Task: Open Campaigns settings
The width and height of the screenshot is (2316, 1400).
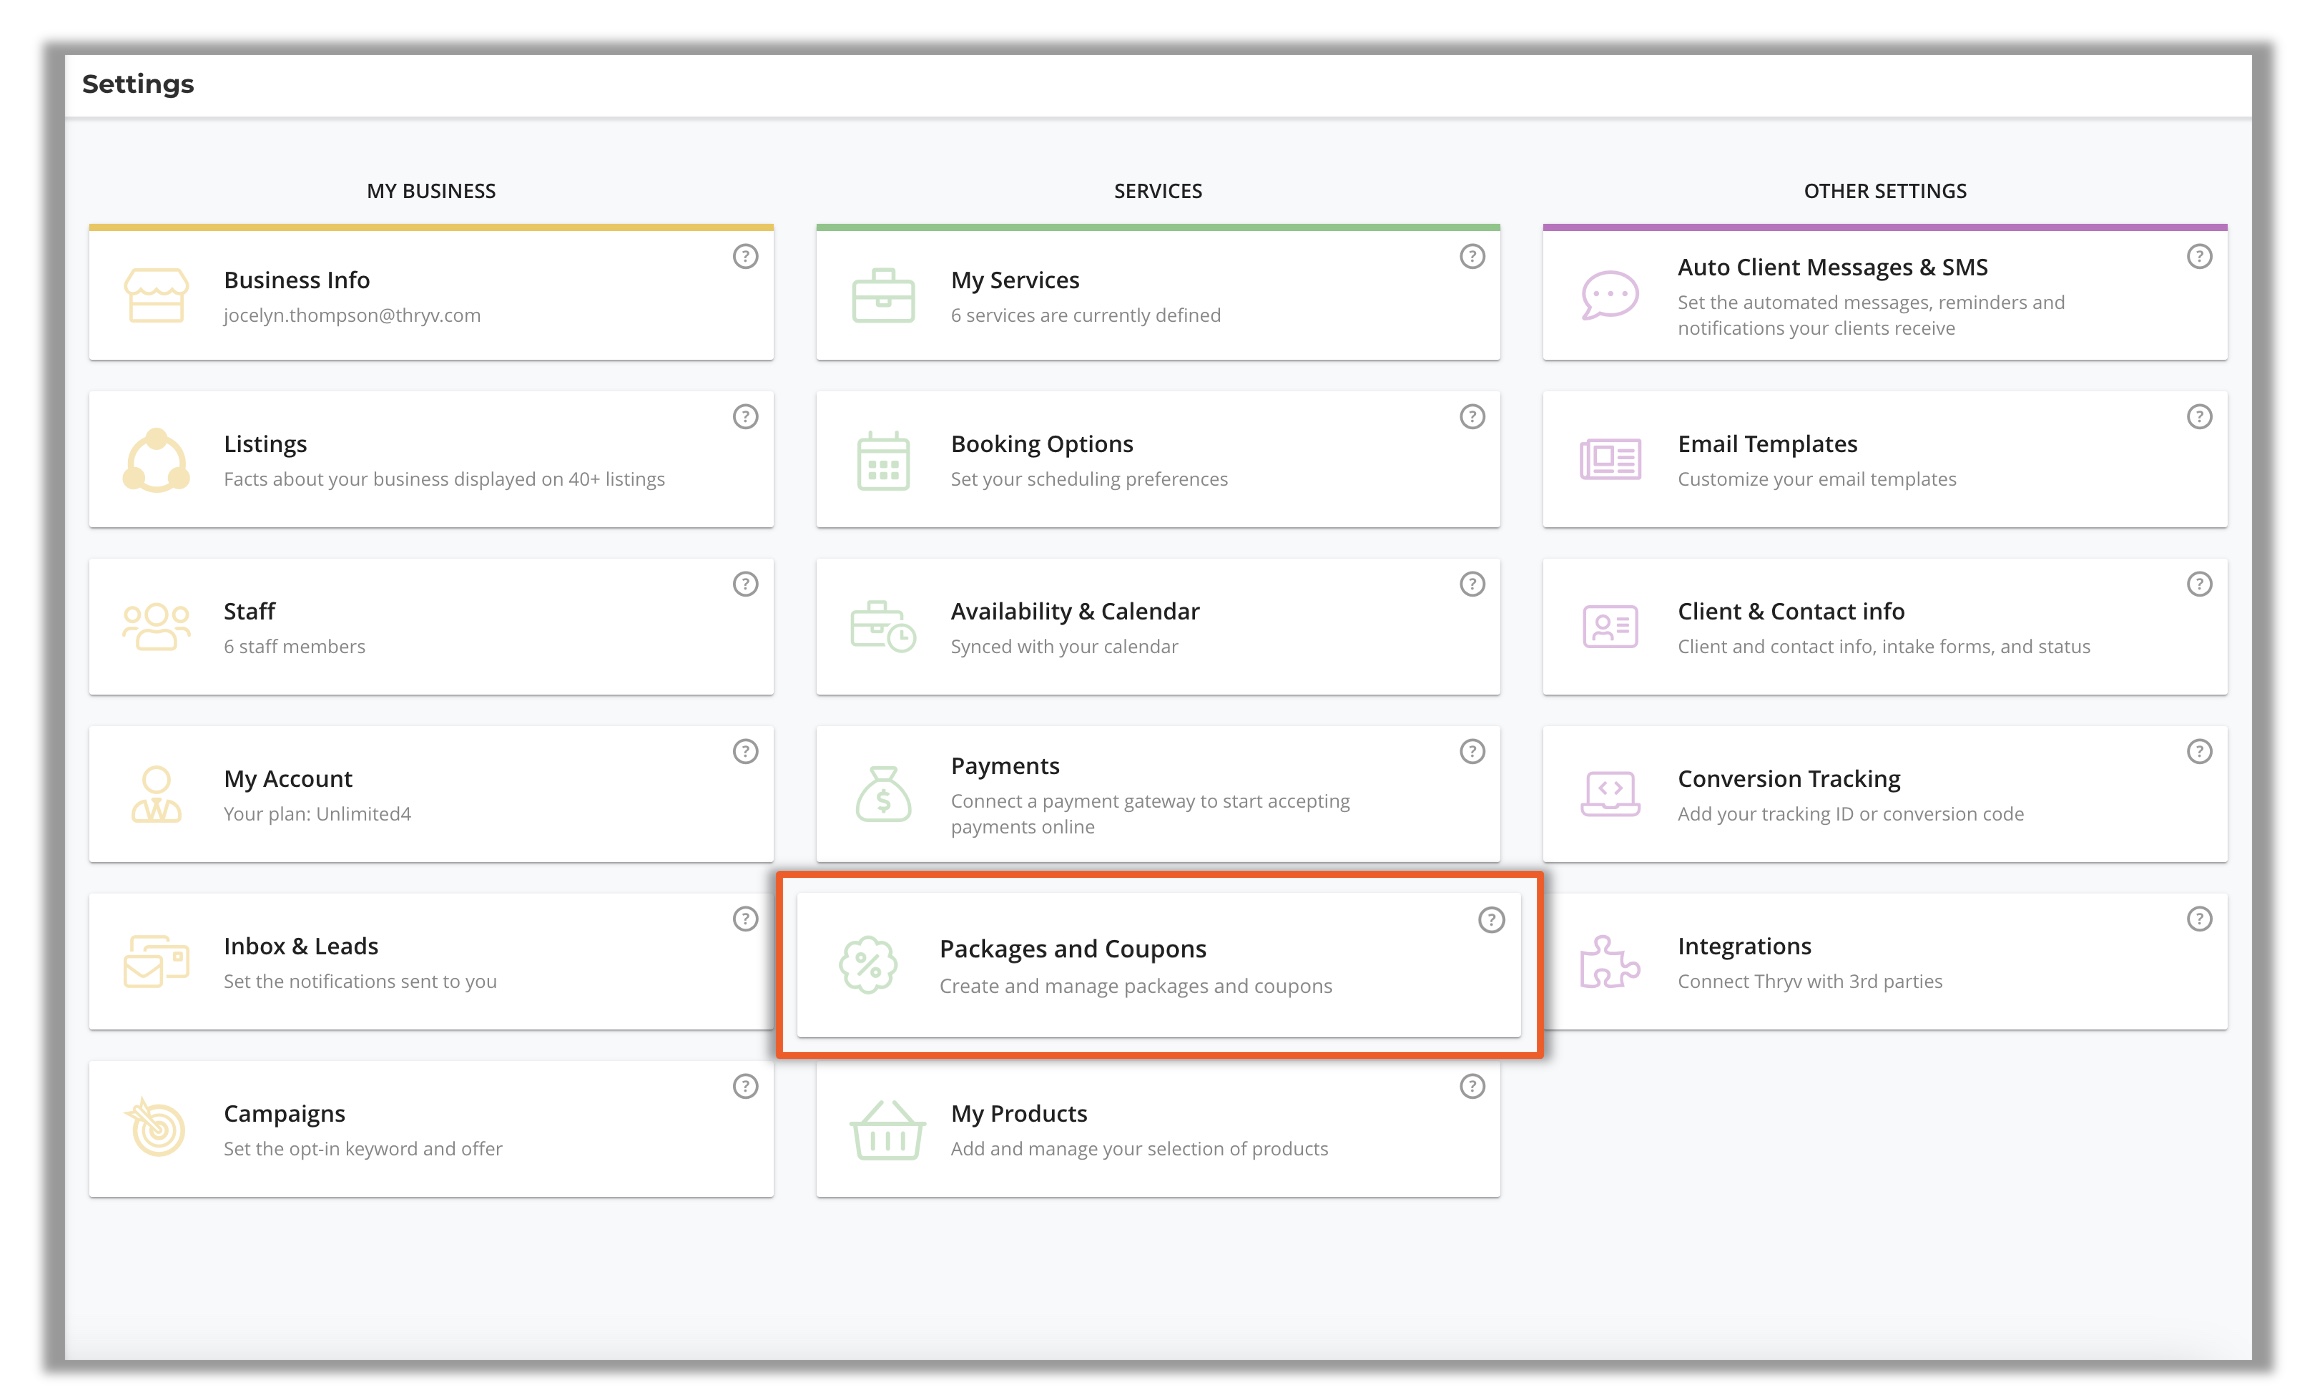Action: click(431, 1130)
